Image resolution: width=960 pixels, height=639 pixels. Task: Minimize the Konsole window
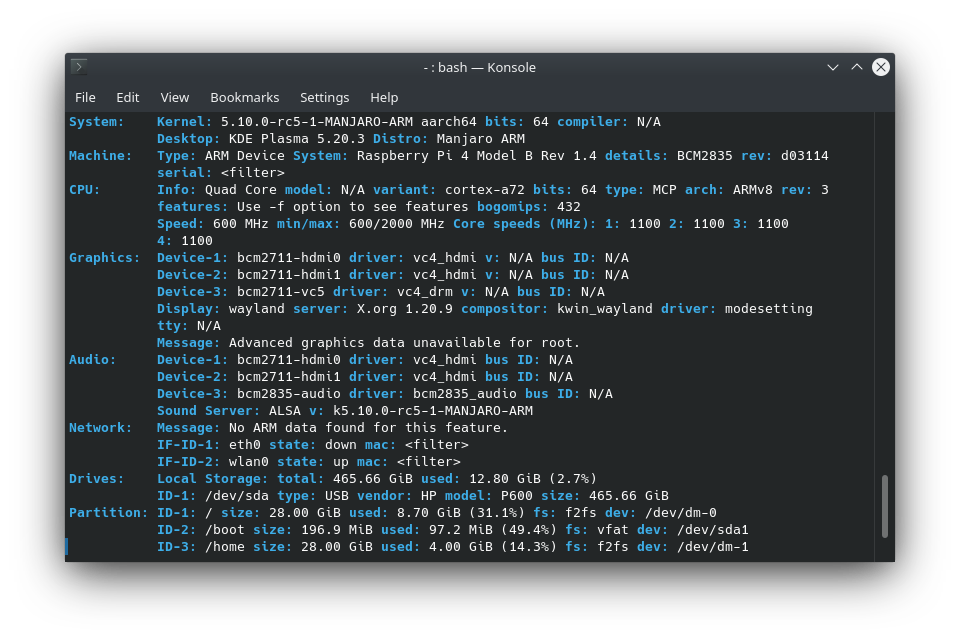point(833,67)
